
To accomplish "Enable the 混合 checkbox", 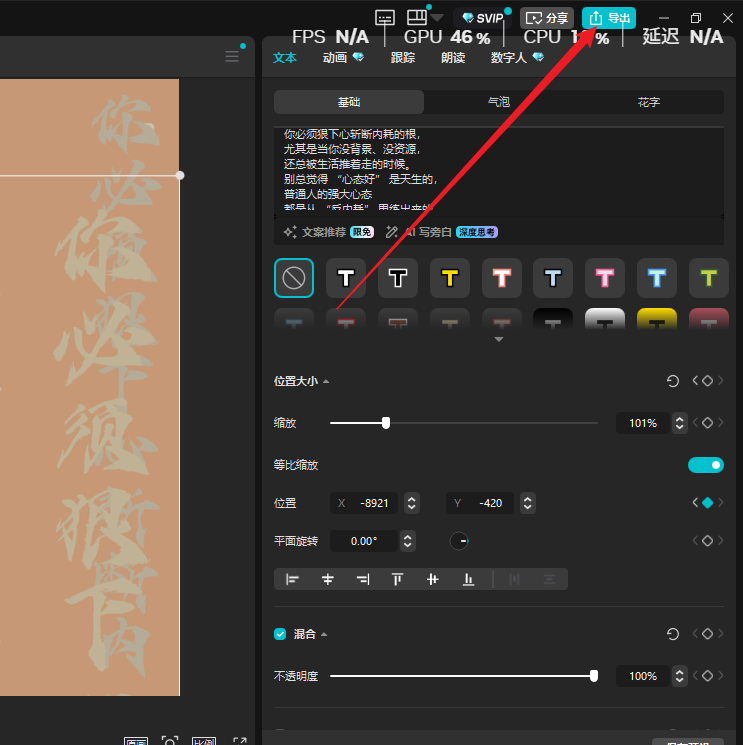I will click(x=281, y=634).
